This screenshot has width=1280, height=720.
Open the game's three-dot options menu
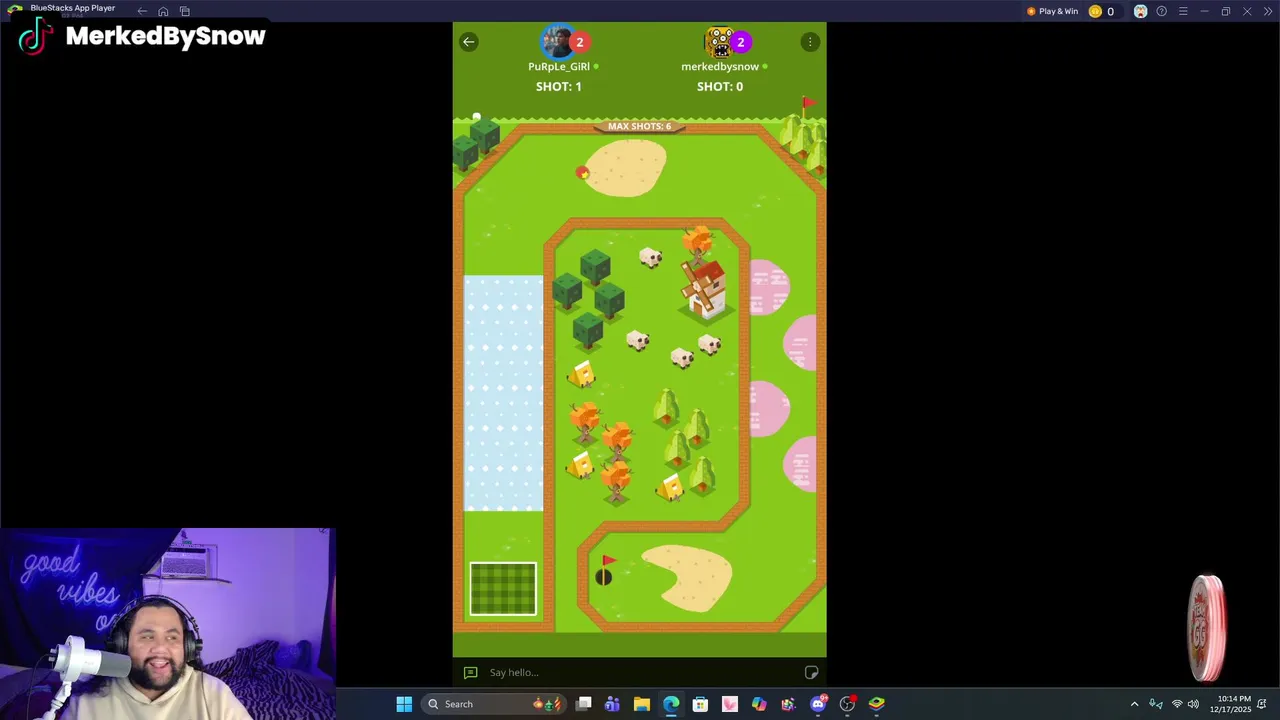[x=810, y=42]
